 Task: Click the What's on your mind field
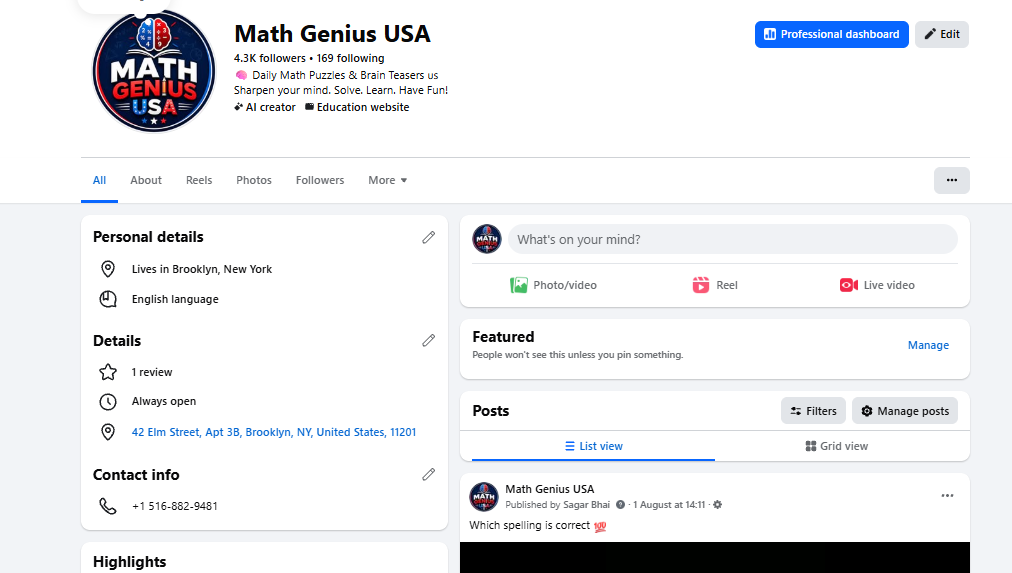point(733,239)
